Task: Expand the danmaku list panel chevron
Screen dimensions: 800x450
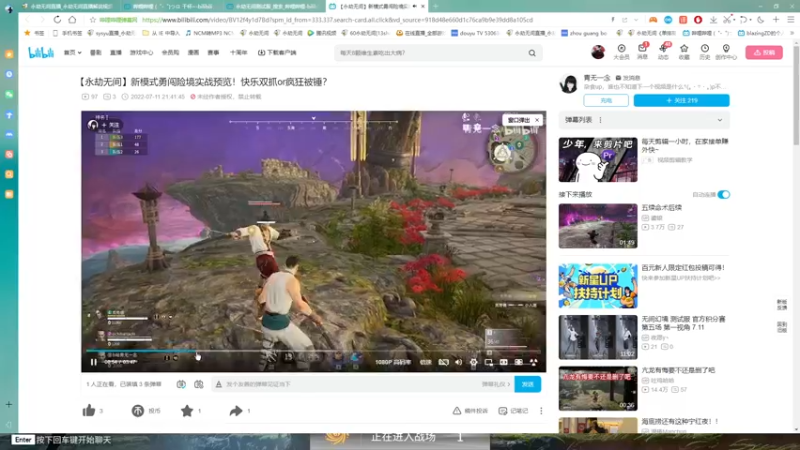Action: tap(720, 120)
